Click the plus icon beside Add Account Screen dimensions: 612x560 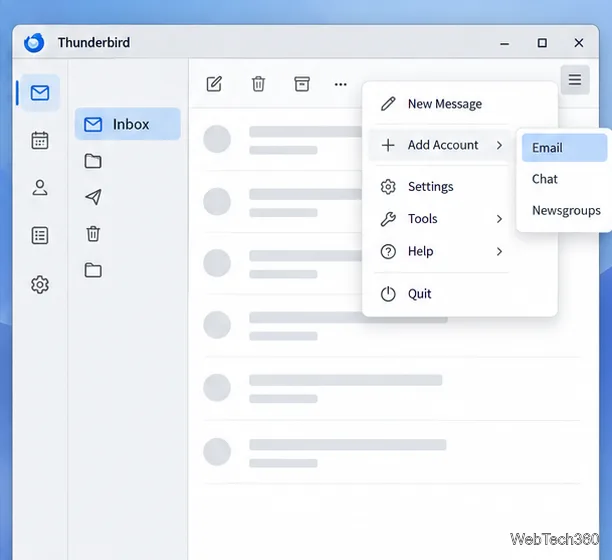tap(388, 145)
